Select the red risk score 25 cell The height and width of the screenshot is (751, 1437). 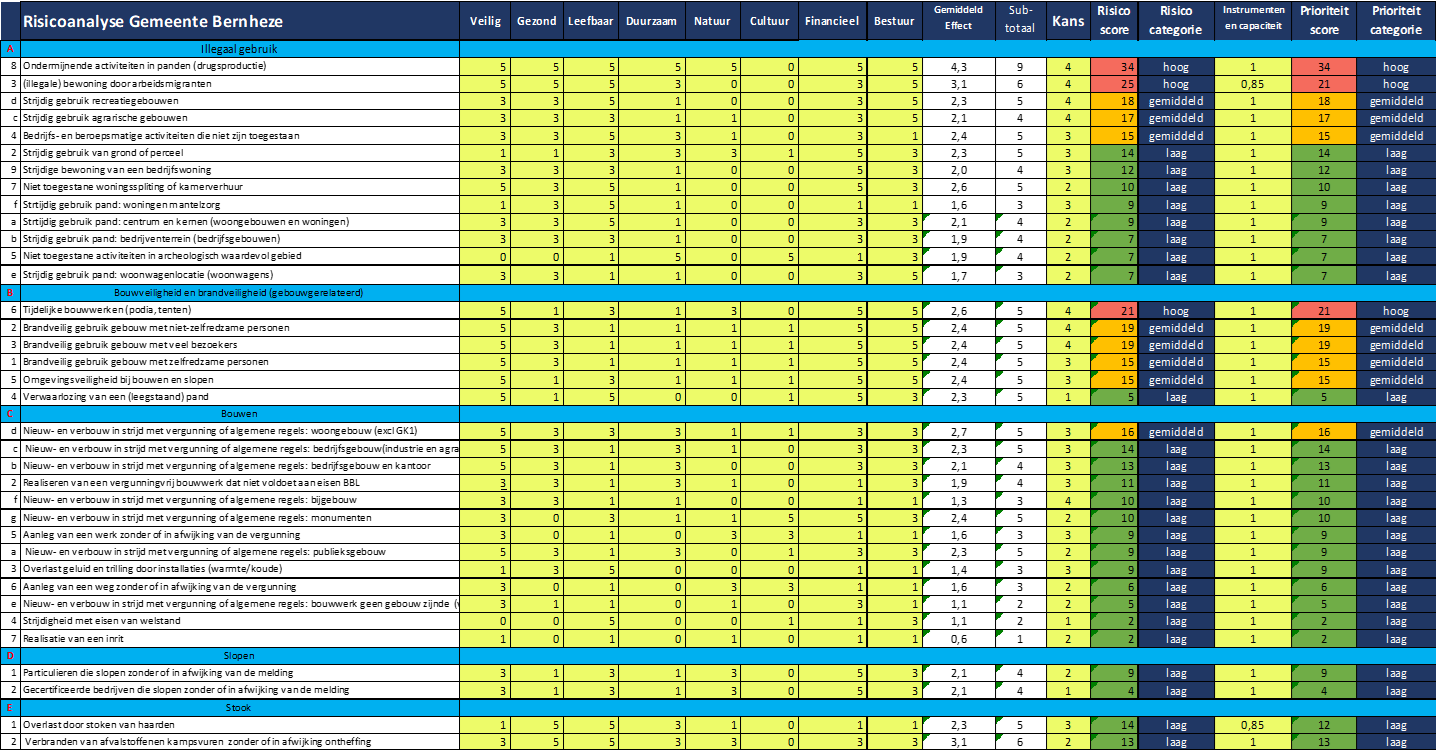(x=1113, y=83)
